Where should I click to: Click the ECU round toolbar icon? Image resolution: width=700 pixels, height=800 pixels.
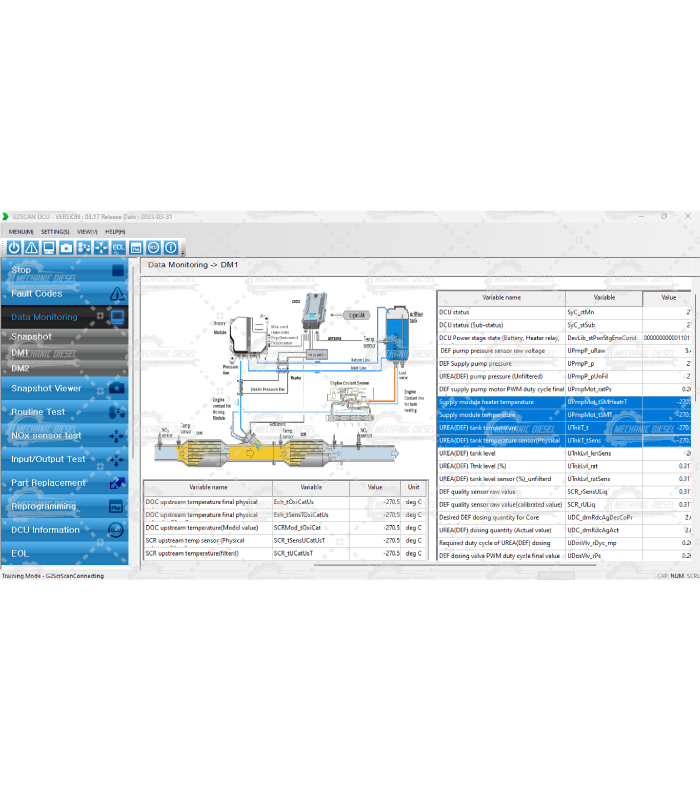click(153, 247)
